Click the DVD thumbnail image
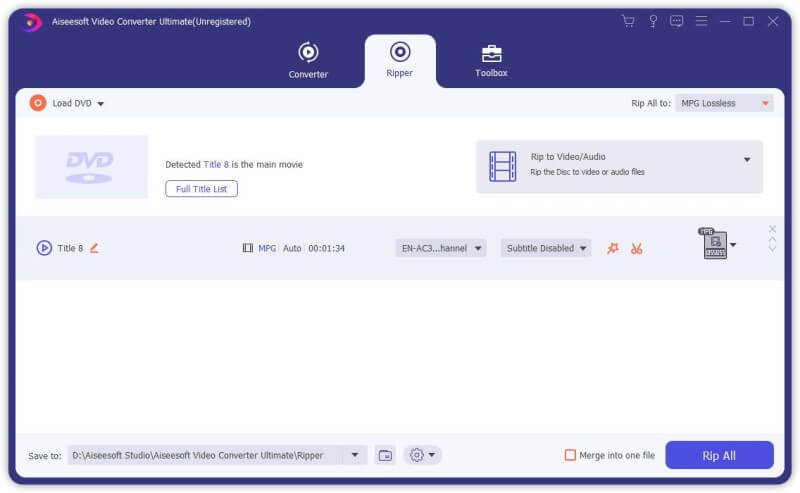Viewport: 800px width, 493px height. click(91, 167)
